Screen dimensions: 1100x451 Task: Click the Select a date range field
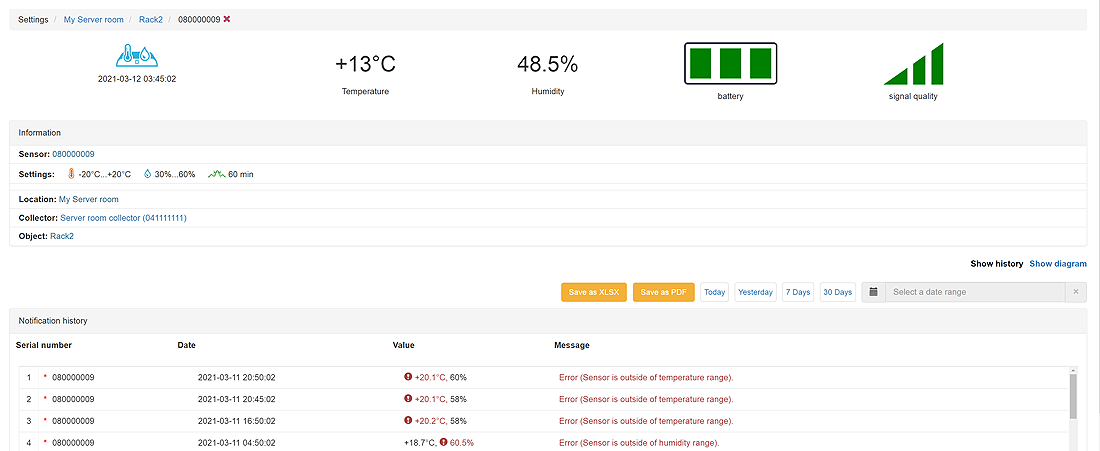973,292
